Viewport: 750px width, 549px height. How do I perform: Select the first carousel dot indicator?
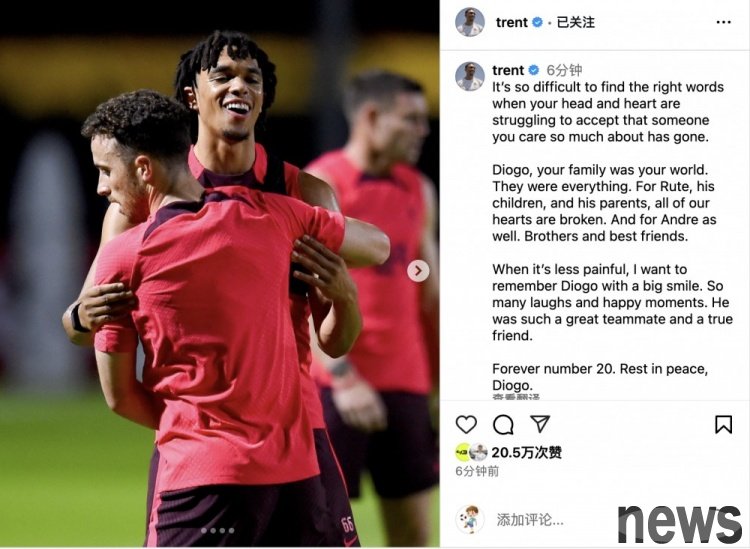click(x=204, y=530)
